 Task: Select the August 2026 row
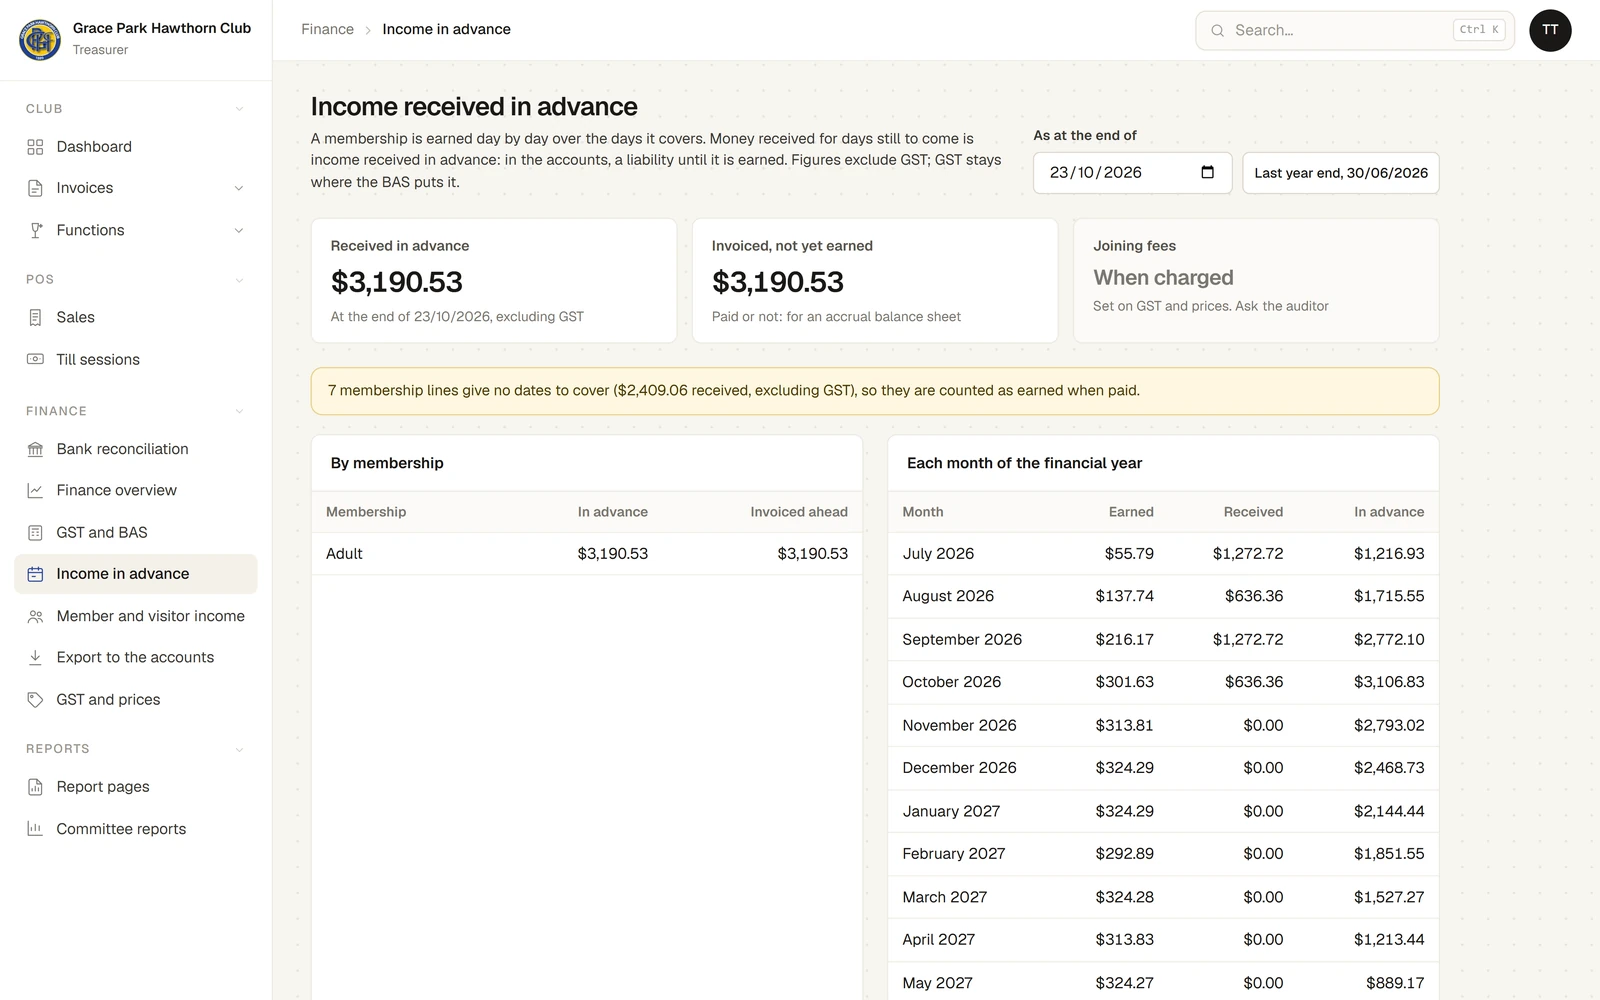(1163, 596)
